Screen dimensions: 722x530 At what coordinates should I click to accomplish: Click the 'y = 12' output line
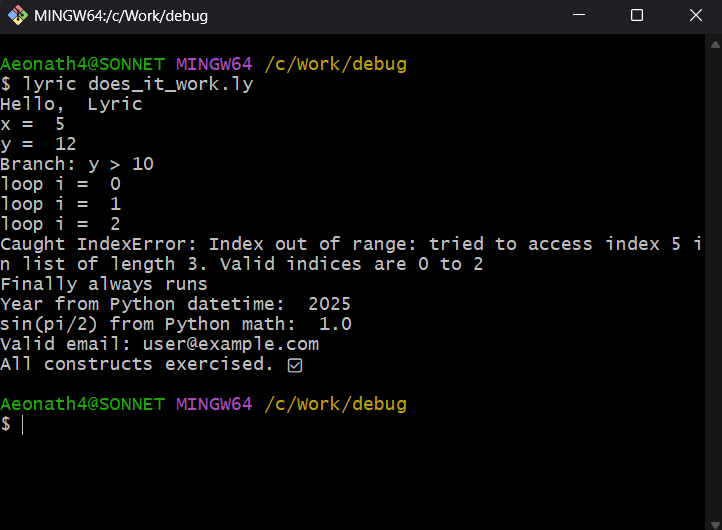pos(38,144)
